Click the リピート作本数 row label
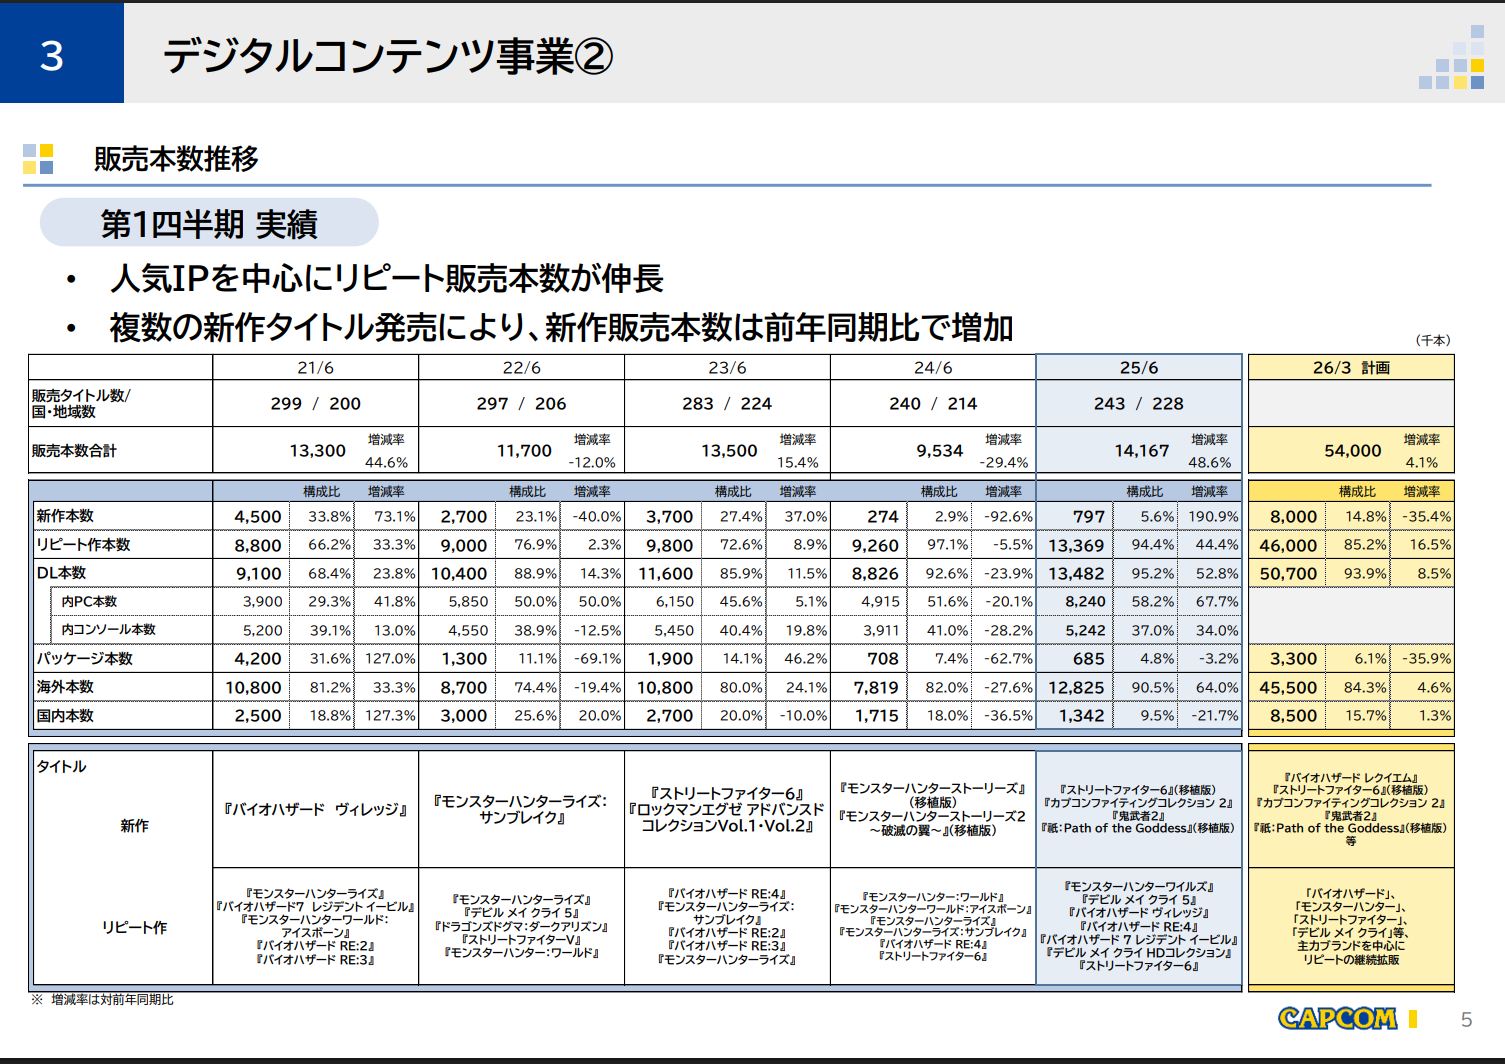 [84, 545]
